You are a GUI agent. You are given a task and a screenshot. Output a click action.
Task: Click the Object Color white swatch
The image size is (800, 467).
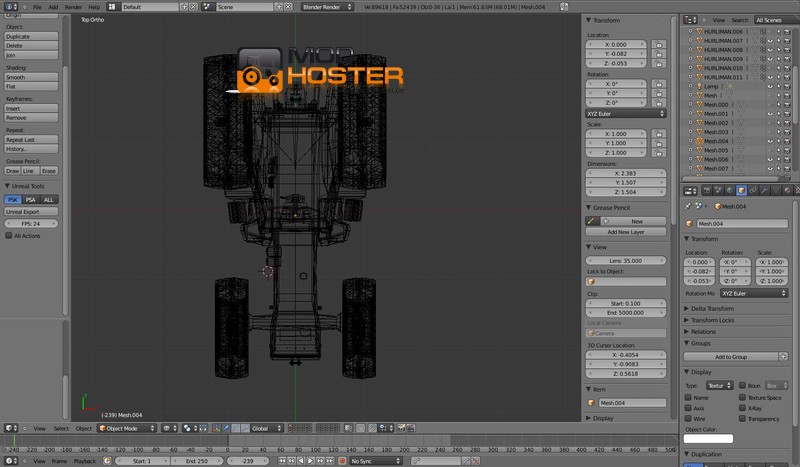click(x=708, y=438)
